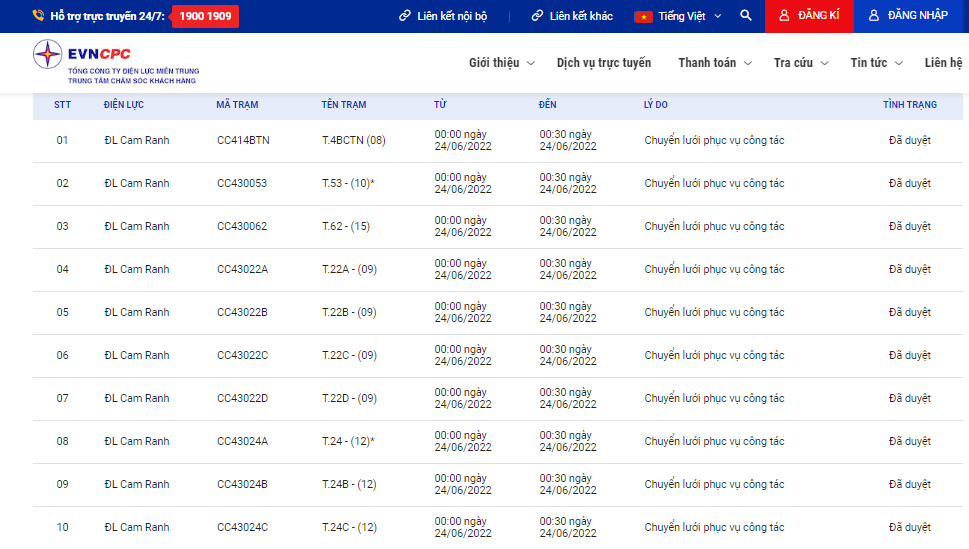Image resolution: width=969 pixels, height=549 pixels.
Task: Expand the Tin tức menu
Action: pos(876,63)
